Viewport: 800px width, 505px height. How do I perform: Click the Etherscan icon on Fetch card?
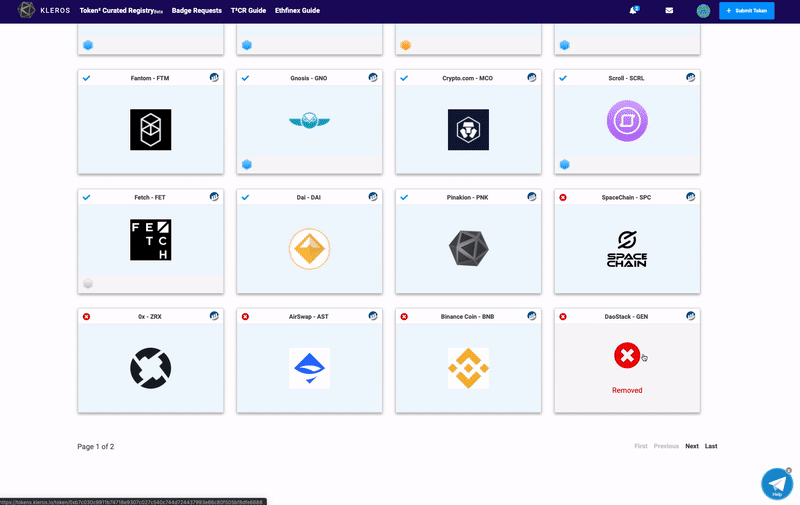tap(214, 196)
